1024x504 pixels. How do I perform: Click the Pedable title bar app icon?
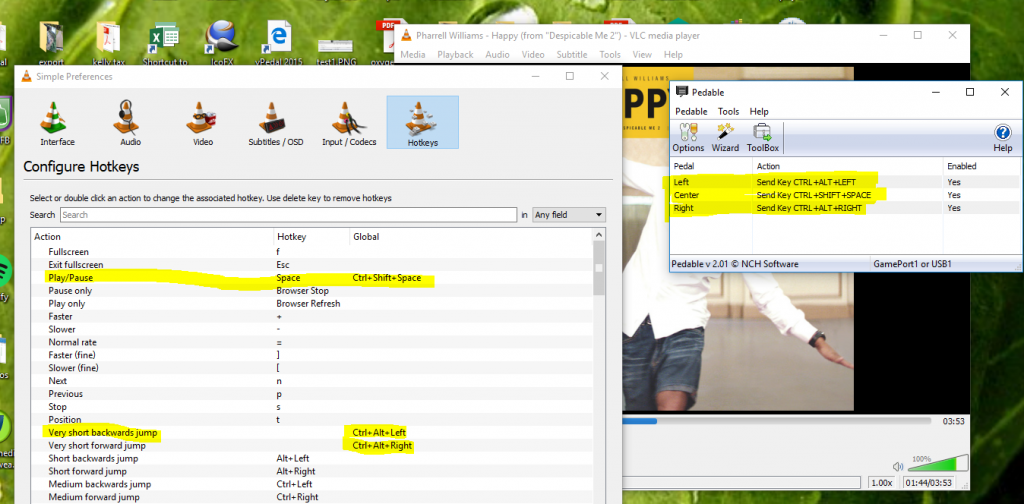(682, 92)
